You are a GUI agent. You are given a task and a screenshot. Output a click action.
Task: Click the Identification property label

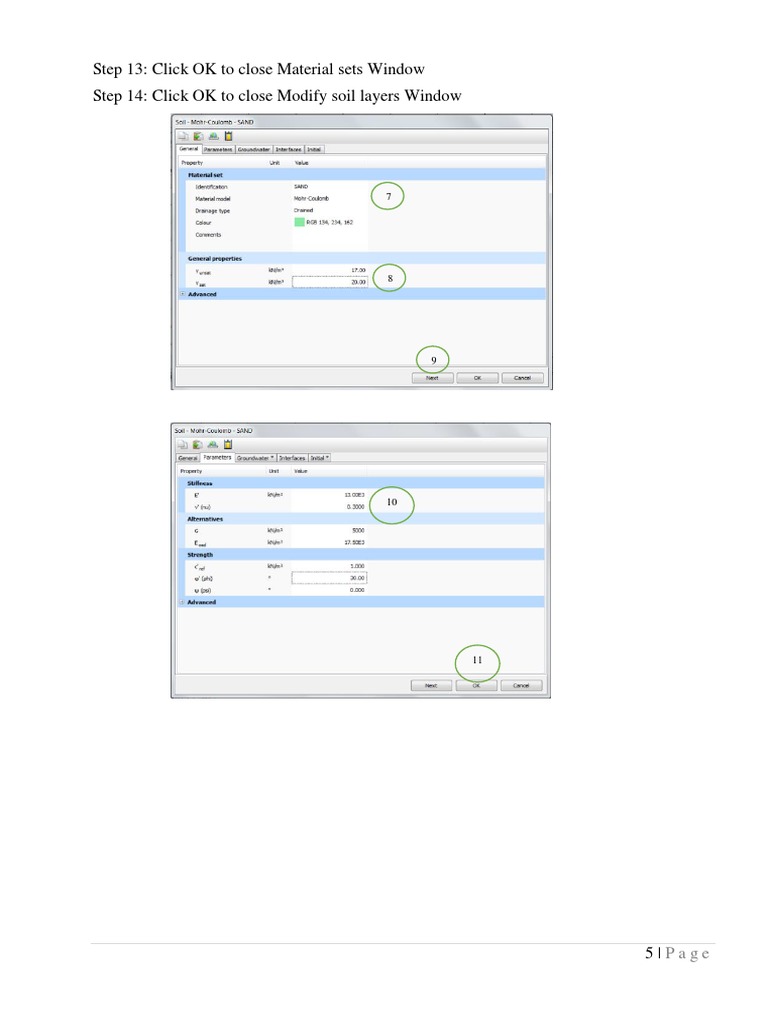click(212, 187)
